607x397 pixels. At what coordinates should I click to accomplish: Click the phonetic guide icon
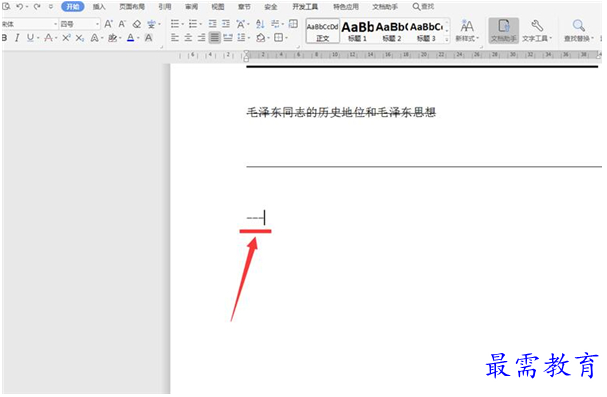pos(151,24)
